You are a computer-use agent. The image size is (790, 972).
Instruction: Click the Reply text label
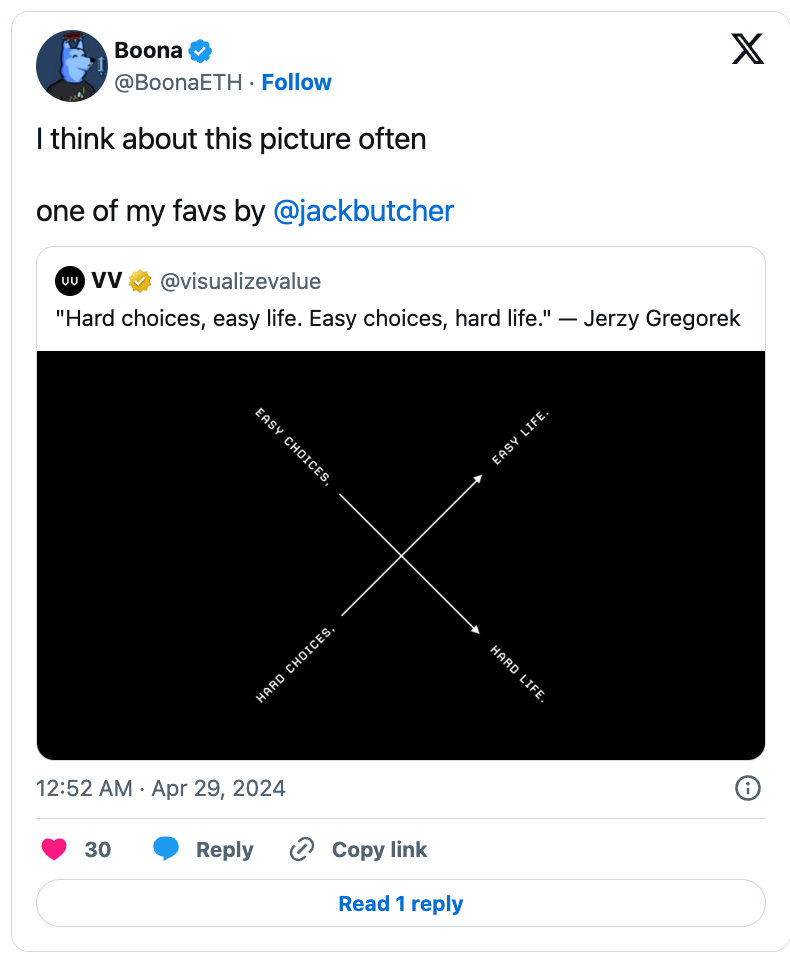[x=224, y=850]
